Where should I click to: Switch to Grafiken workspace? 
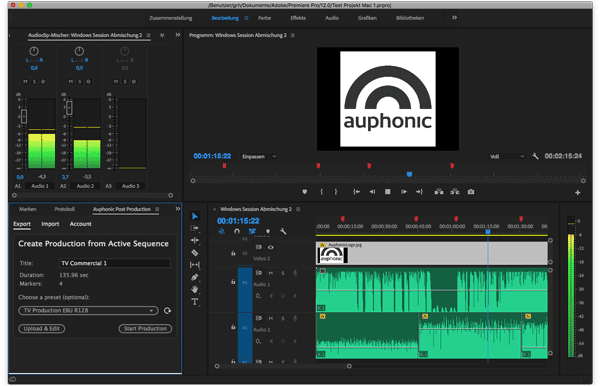[367, 18]
